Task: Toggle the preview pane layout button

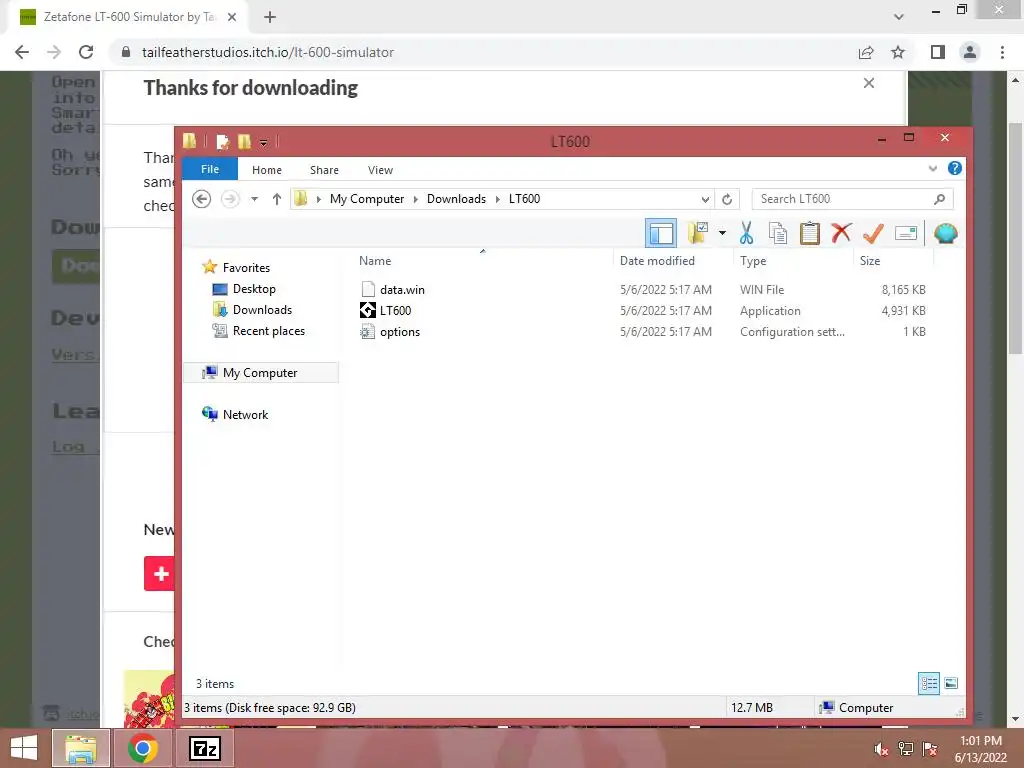Action: point(660,233)
